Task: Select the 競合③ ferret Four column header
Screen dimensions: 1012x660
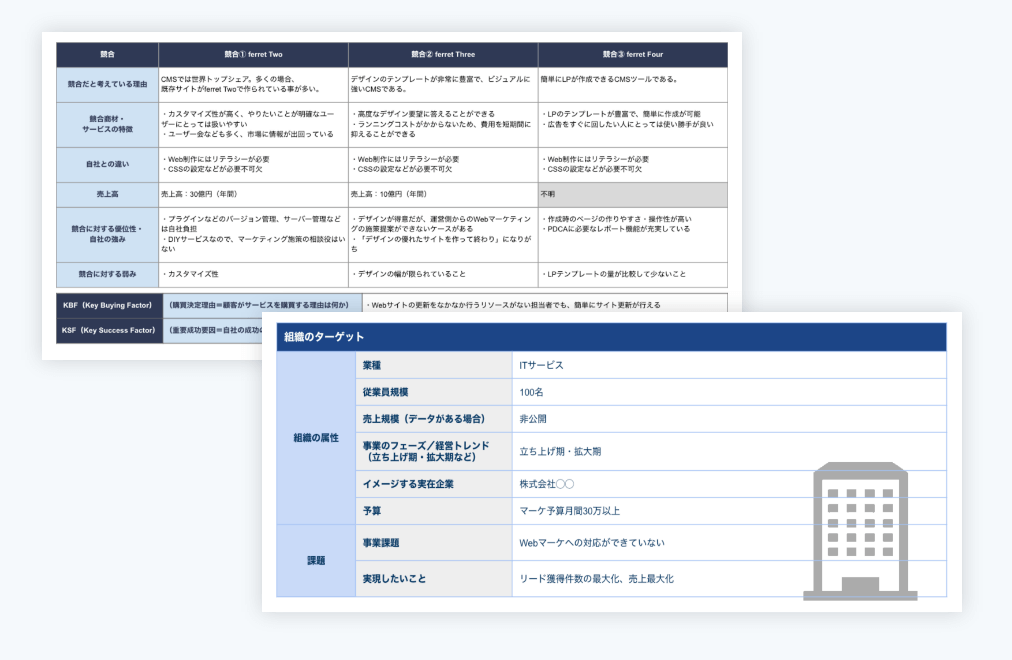Action: (x=632, y=55)
